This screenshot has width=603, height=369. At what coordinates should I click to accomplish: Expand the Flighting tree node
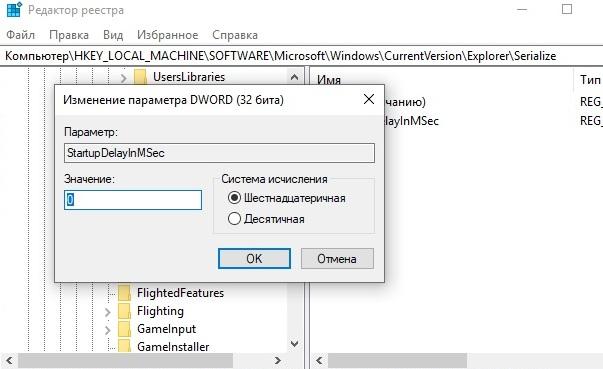(108, 312)
